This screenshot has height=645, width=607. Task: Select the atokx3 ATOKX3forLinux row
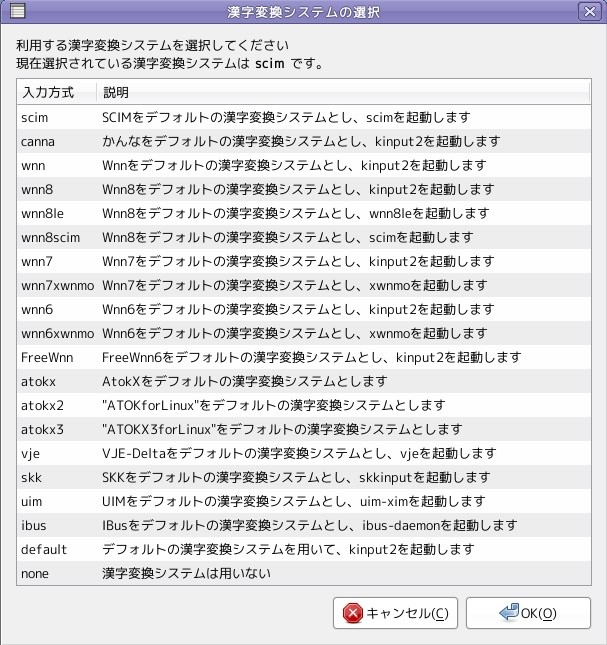point(304,429)
